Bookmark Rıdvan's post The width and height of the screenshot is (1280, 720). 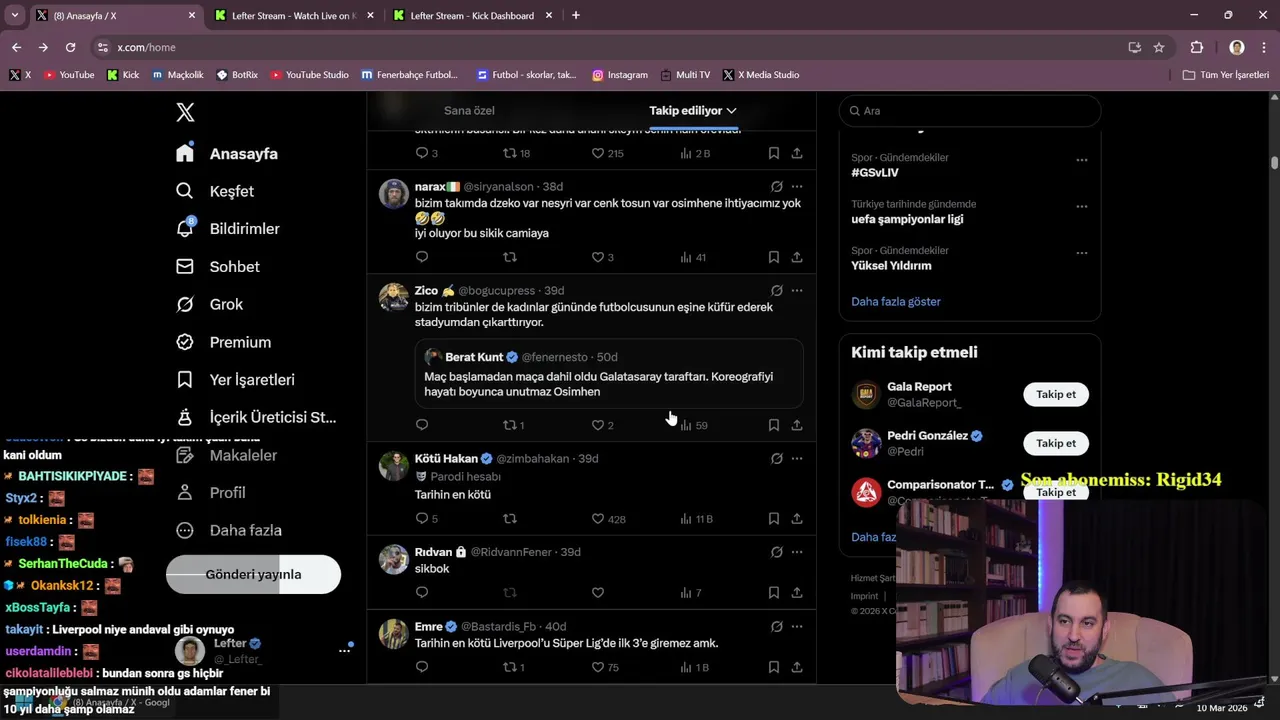coord(774,593)
